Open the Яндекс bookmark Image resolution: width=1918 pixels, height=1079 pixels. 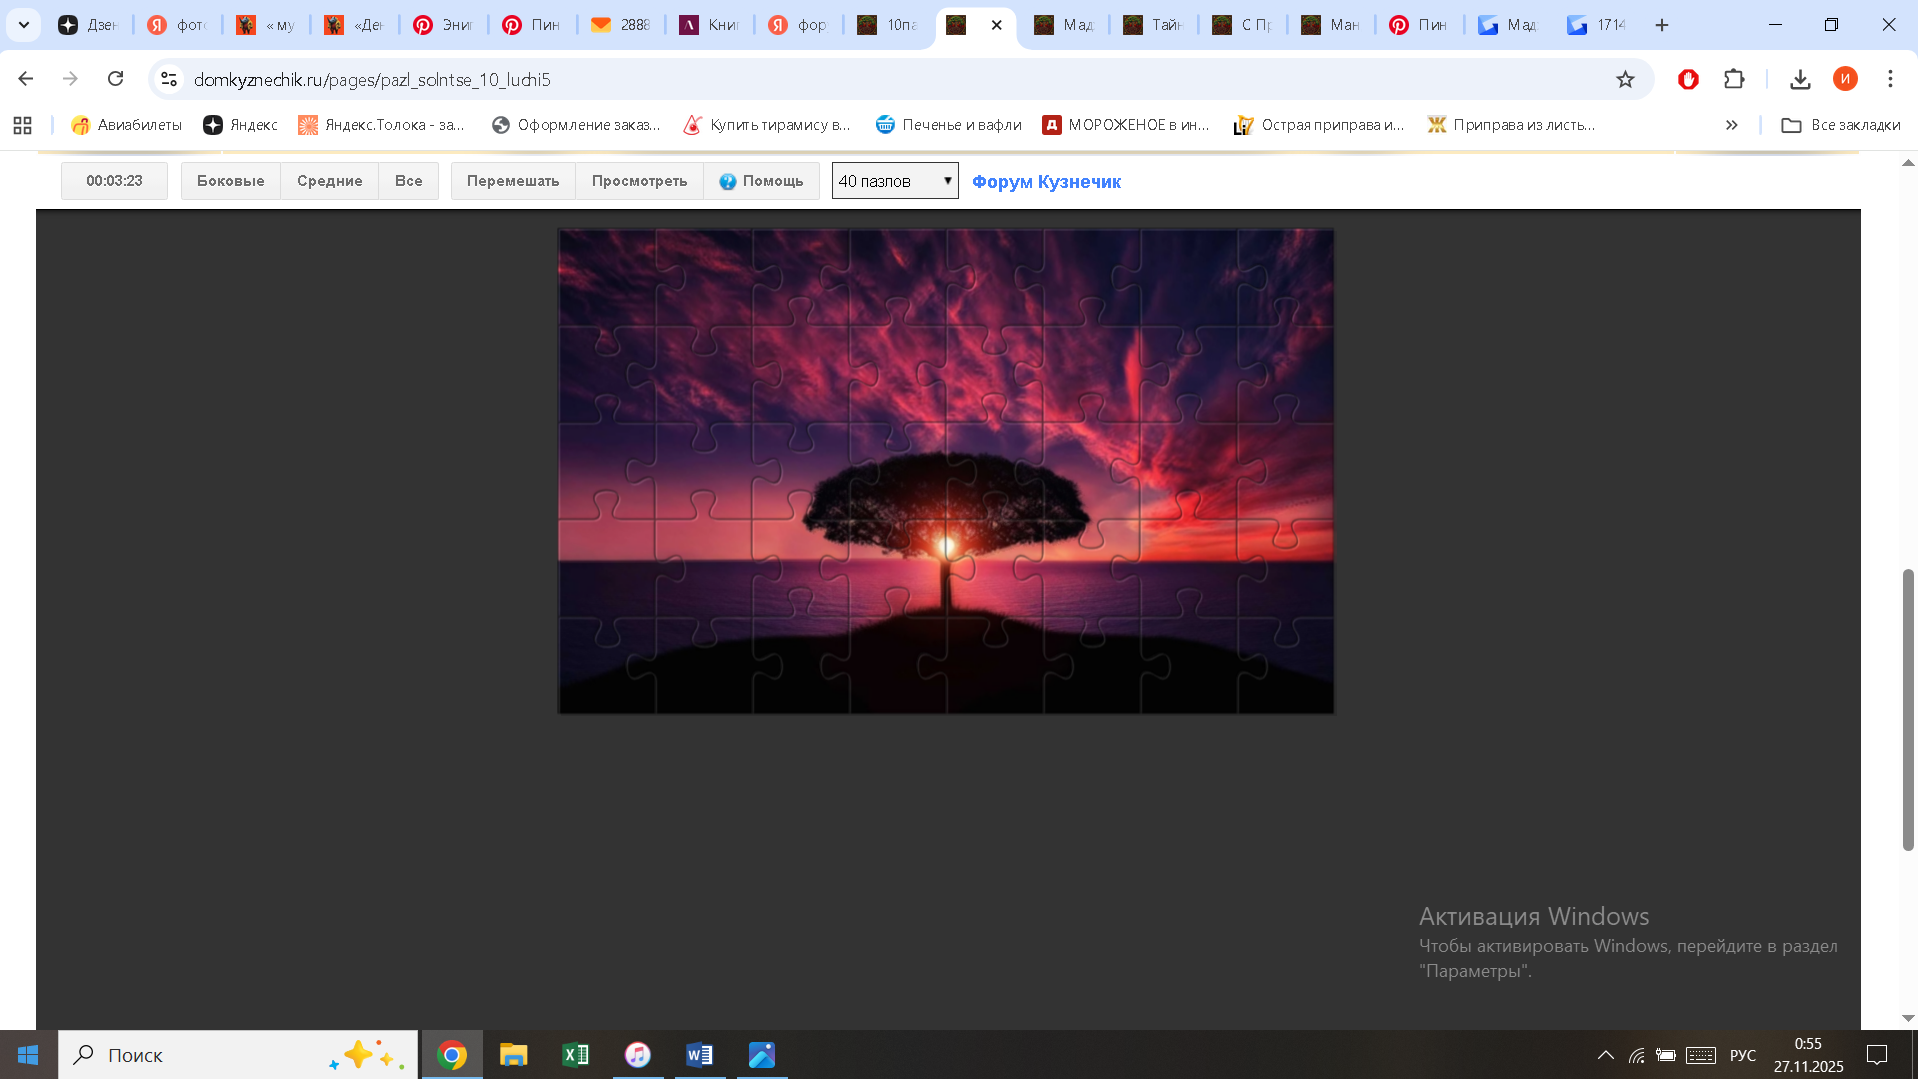tap(240, 125)
